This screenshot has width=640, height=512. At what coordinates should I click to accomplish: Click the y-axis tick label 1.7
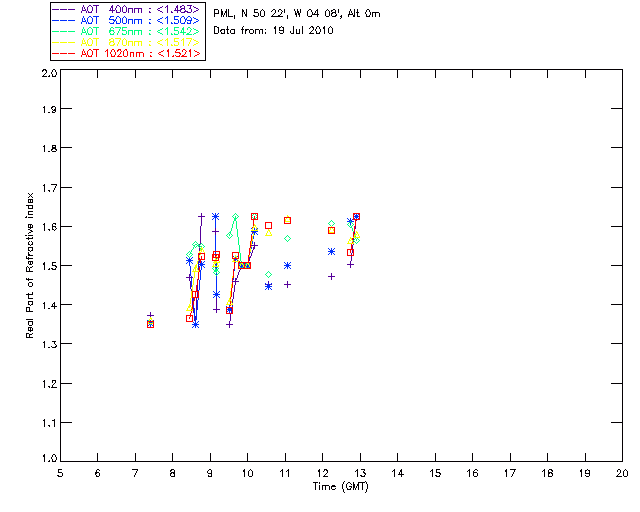(49, 188)
